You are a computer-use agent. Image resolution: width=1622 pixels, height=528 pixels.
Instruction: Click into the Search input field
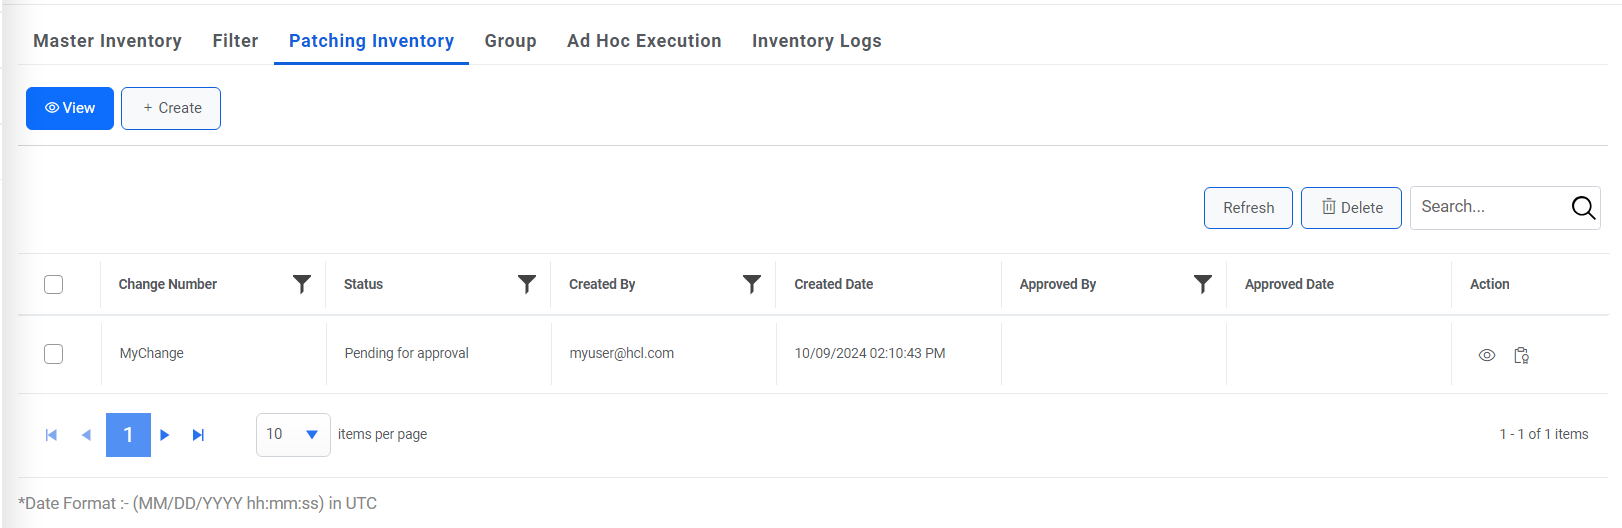pyautogui.click(x=1488, y=207)
